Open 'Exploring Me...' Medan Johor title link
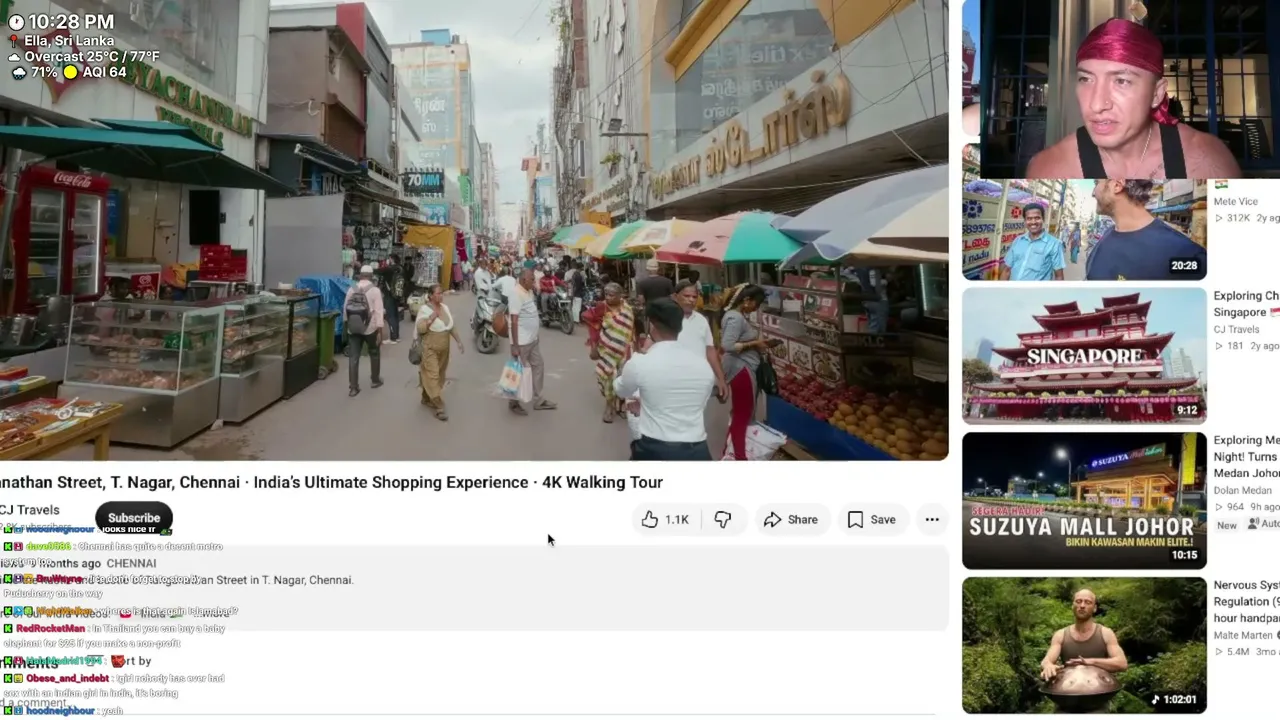This screenshot has height=720, width=1280. click(x=1246, y=457)
